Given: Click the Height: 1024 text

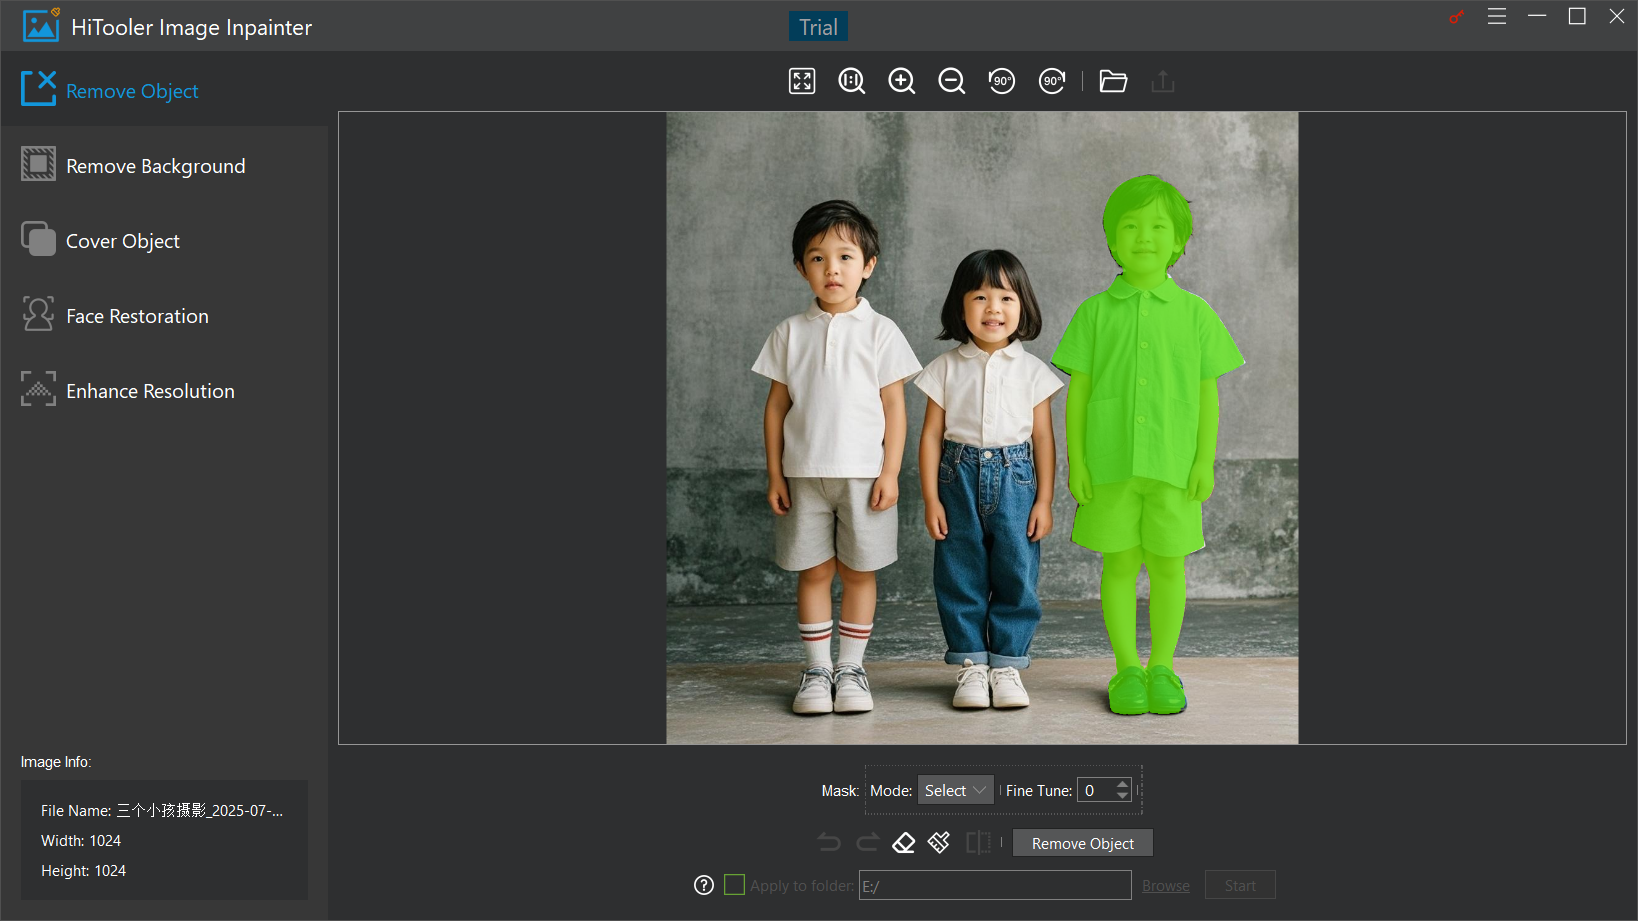Looking at the screenshot, I should tap(84, 871).
